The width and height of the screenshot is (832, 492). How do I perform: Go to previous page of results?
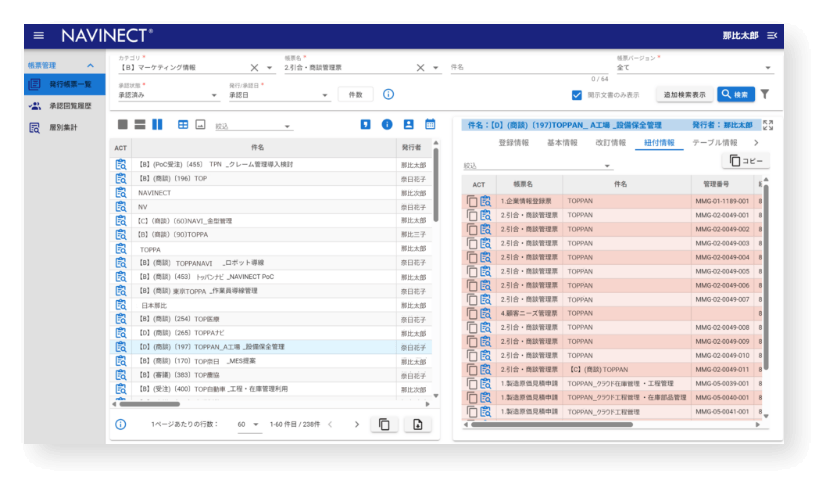330,424
